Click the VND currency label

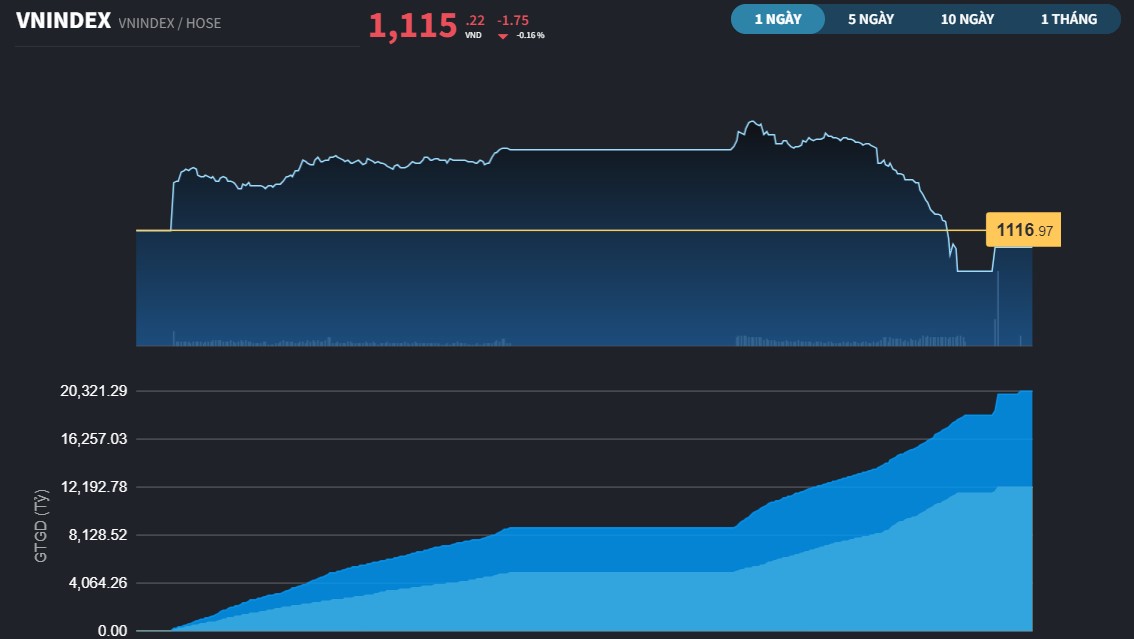point(473,35)
